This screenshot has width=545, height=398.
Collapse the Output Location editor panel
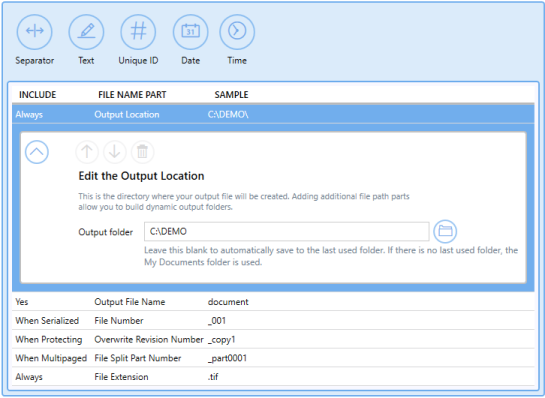[x=36, y=152]
